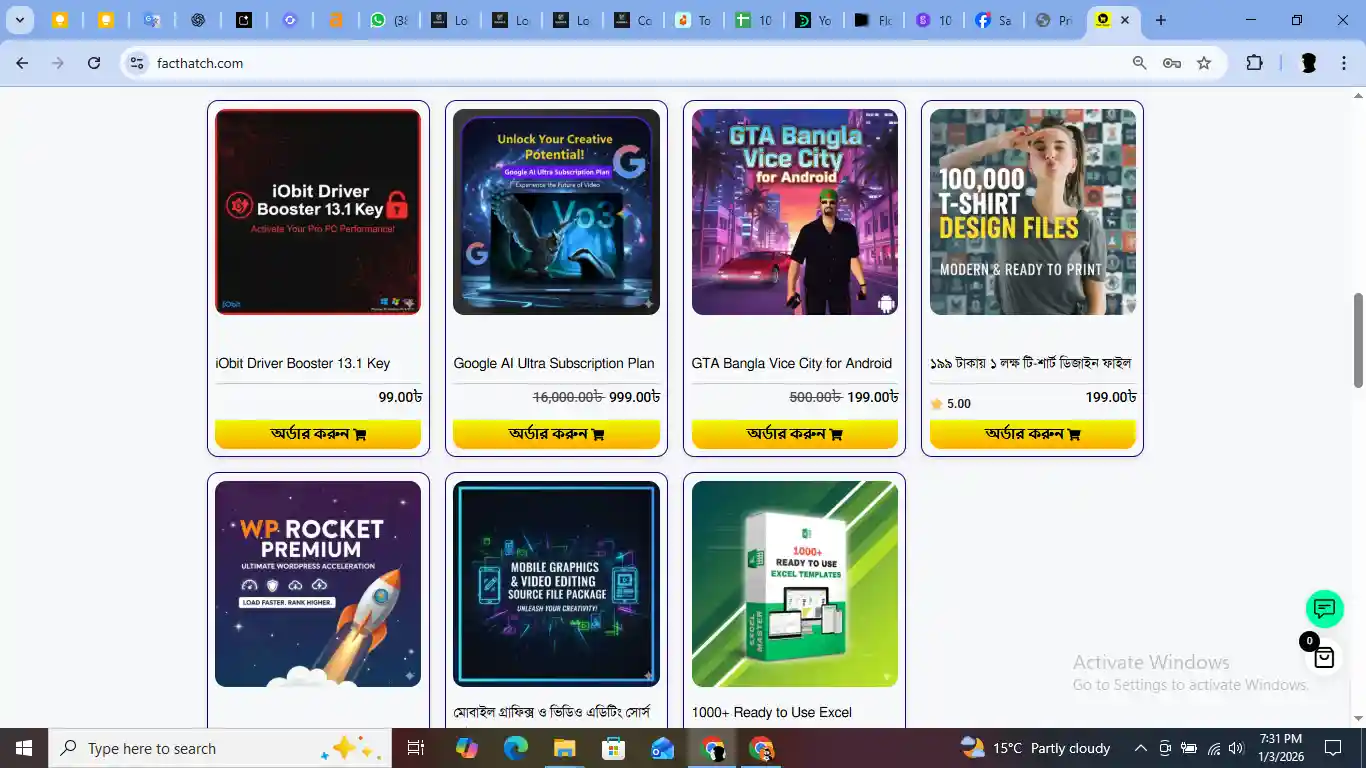Image resolution: width=1366 pixels, height=768 pixels.
Task: Order GTA Bangla Vice City for Android
Action: [795, 434]
